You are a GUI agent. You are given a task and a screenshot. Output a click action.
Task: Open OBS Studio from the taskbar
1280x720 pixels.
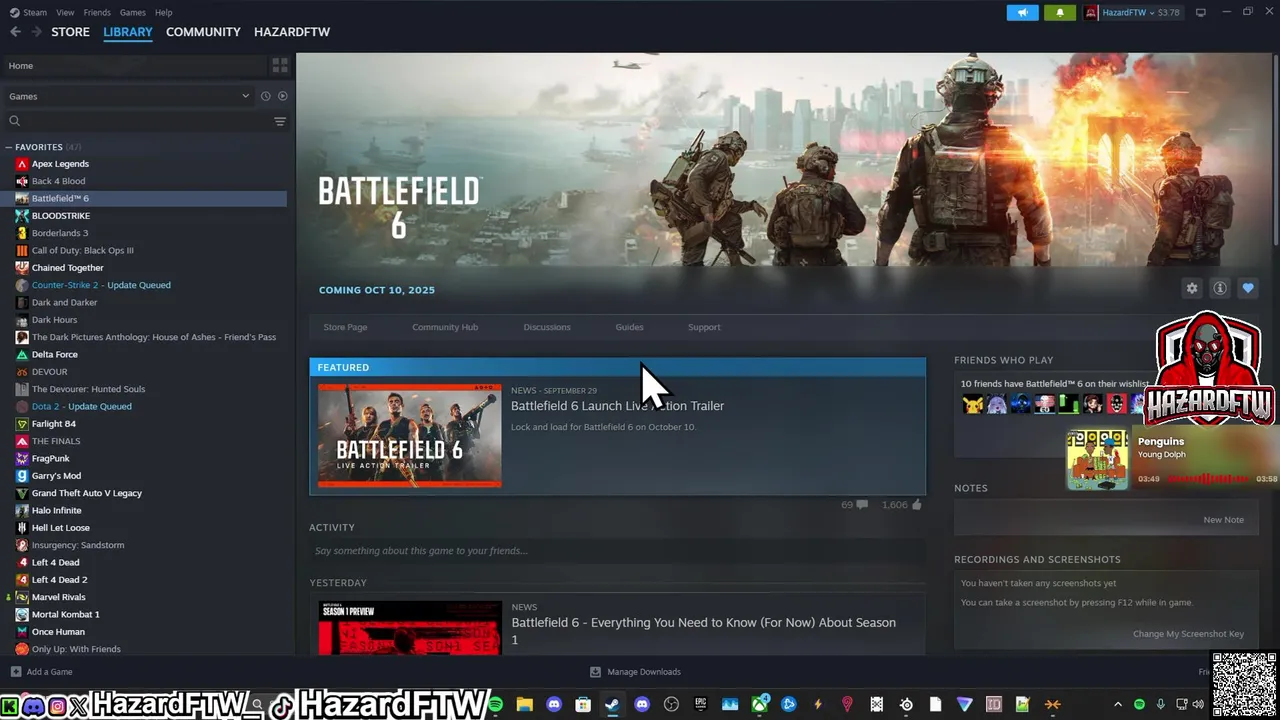(671, 705)
